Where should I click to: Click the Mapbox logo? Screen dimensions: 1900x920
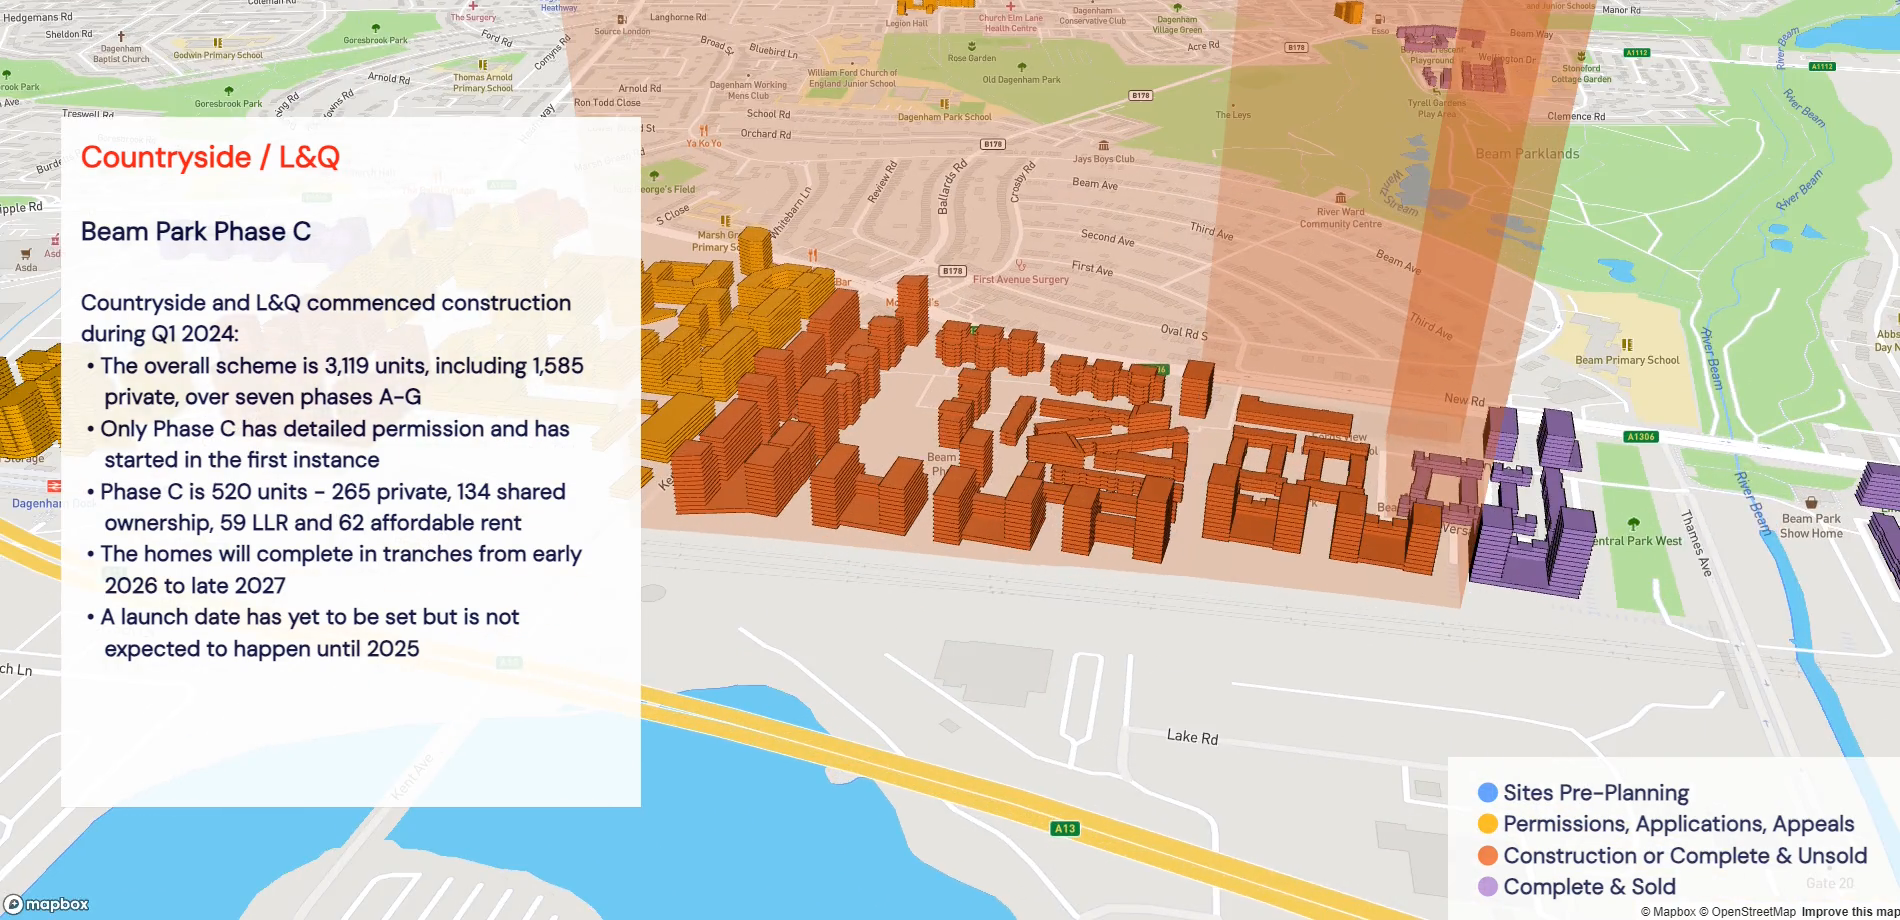click(x=47, y=904)
